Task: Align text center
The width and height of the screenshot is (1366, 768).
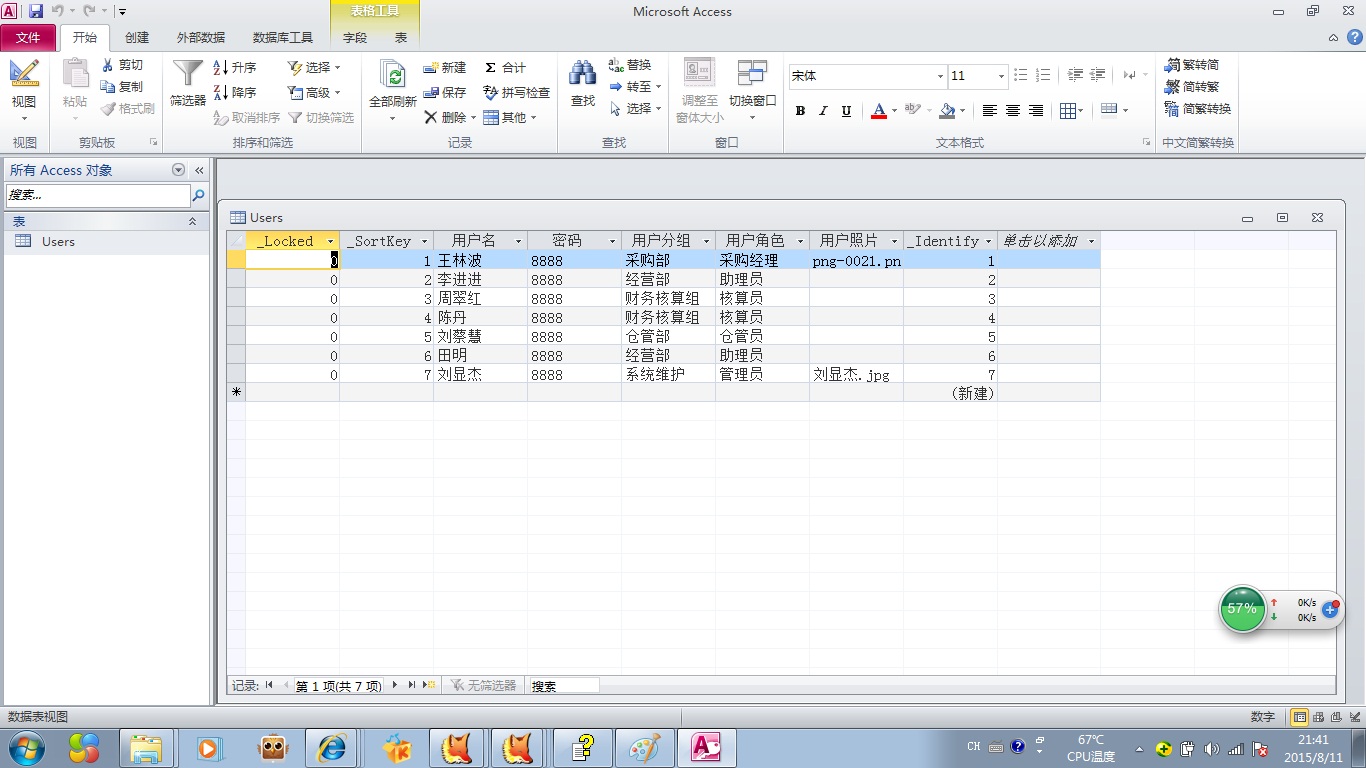Action: click(1013, 111)
